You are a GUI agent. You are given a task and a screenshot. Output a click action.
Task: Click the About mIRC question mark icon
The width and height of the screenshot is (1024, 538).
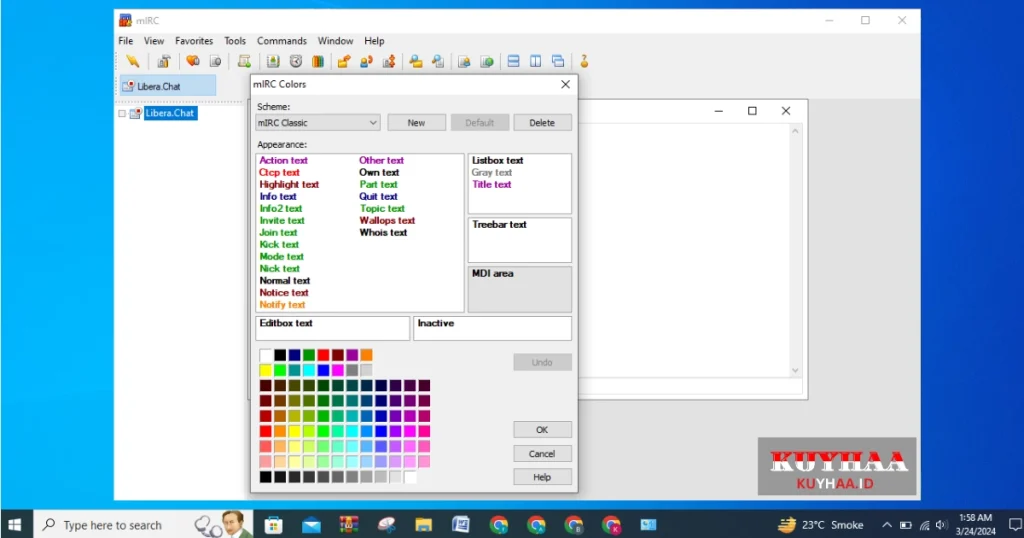pyautogui.click(x=584, y=61)
